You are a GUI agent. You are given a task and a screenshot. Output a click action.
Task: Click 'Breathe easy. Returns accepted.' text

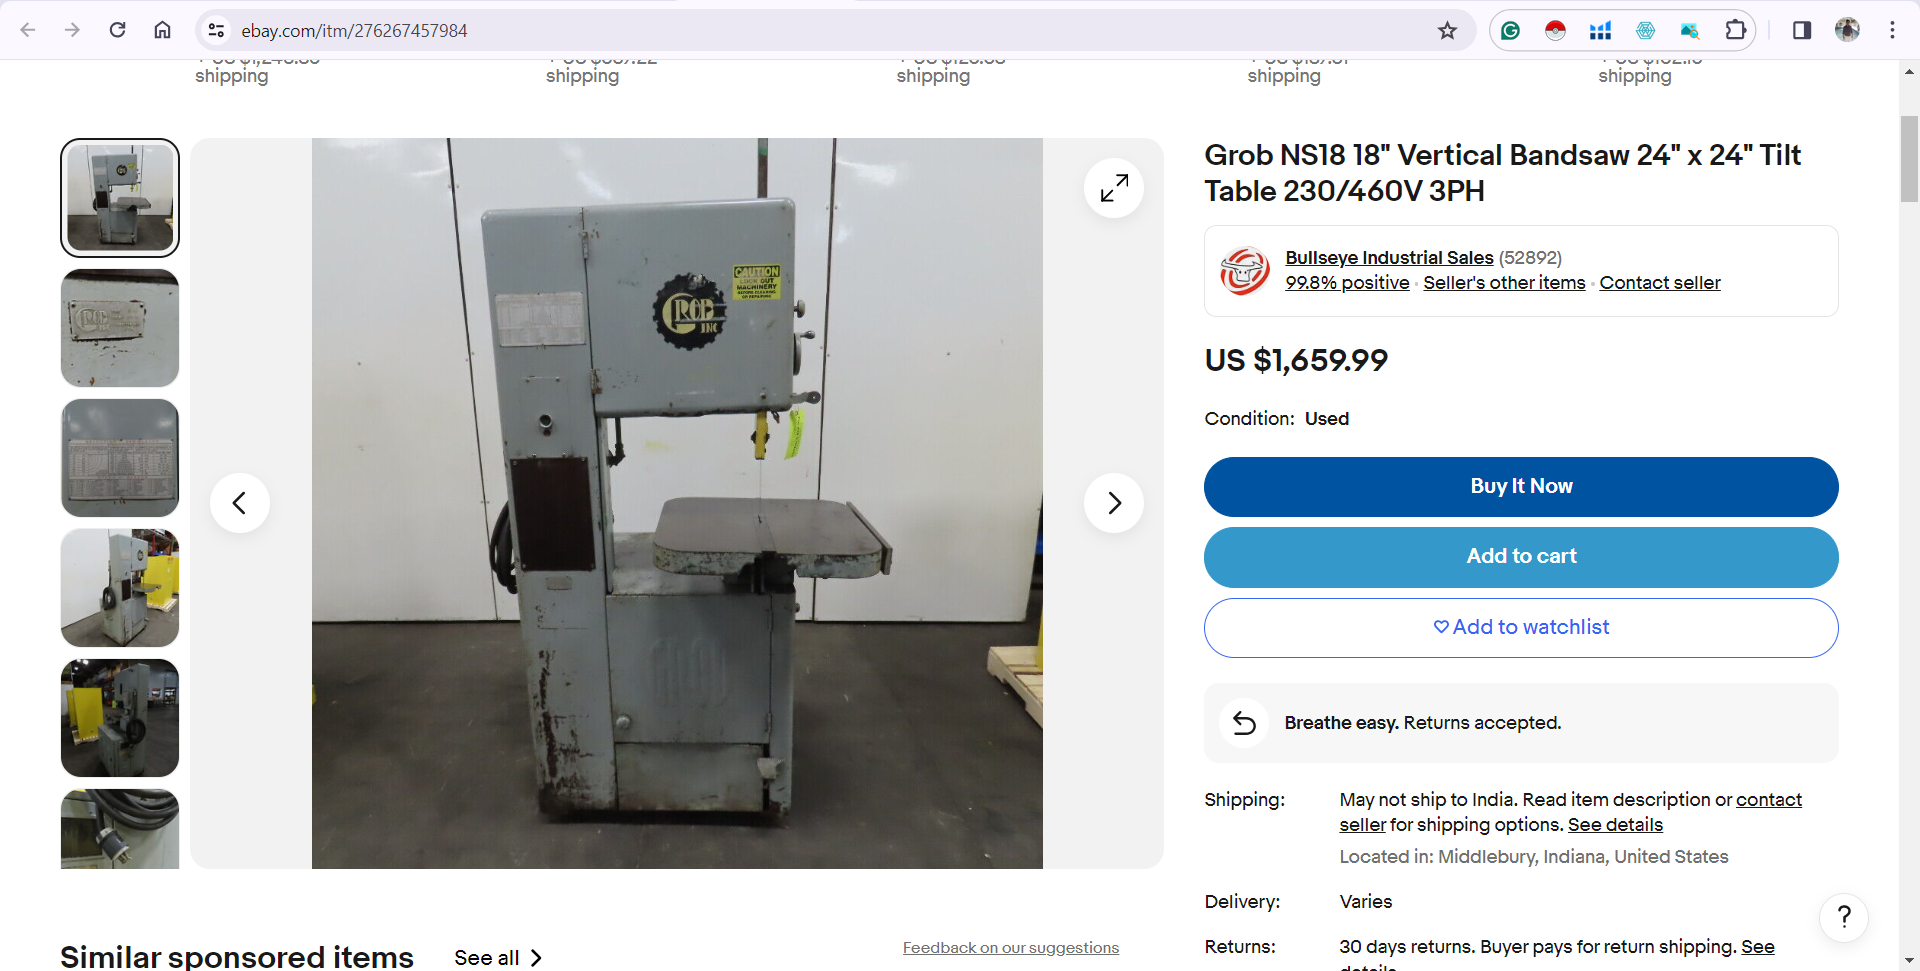[1423, 723]
